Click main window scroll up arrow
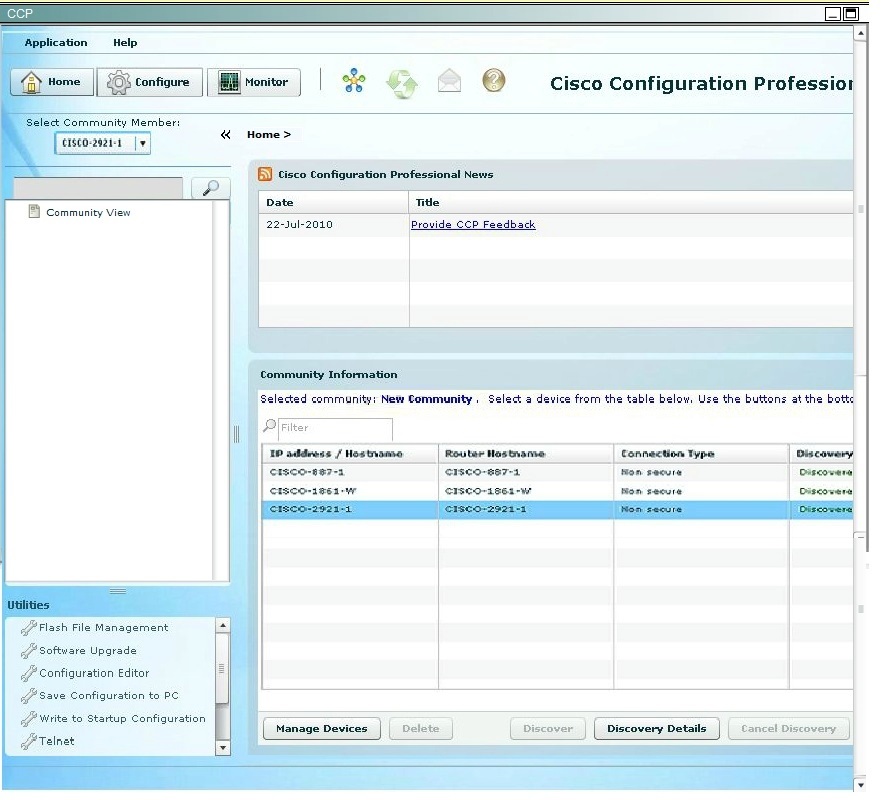Viewport: 882px width, 800px height. click(861, 33)
